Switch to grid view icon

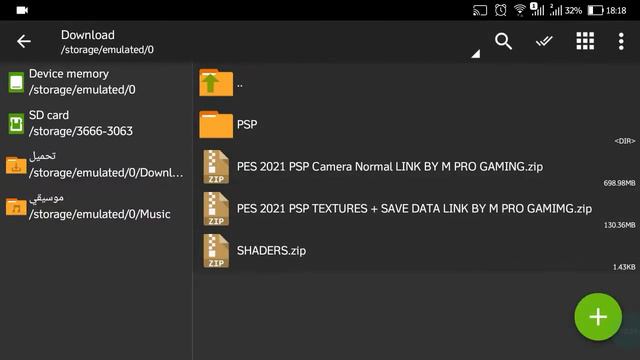(585, 41)
